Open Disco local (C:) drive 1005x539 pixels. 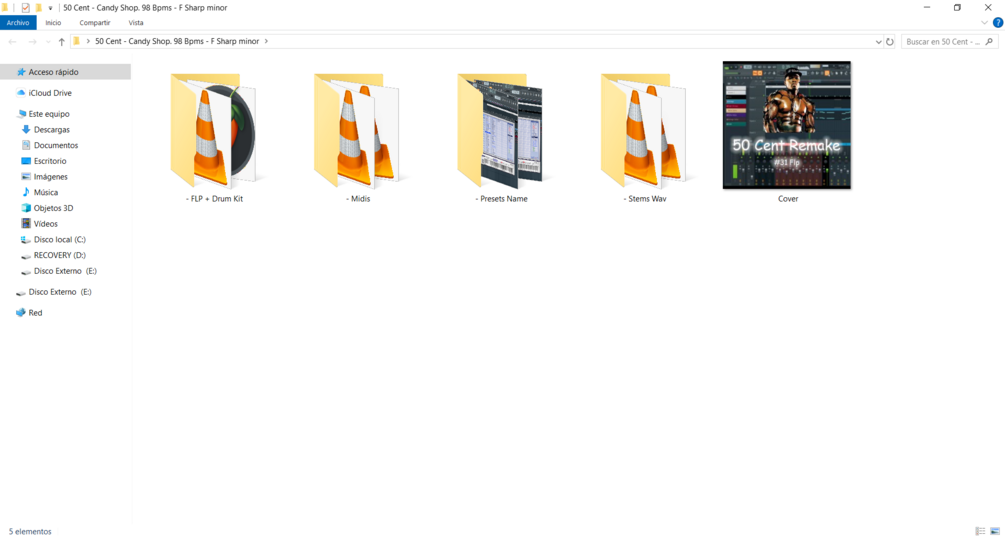(60, 240)
